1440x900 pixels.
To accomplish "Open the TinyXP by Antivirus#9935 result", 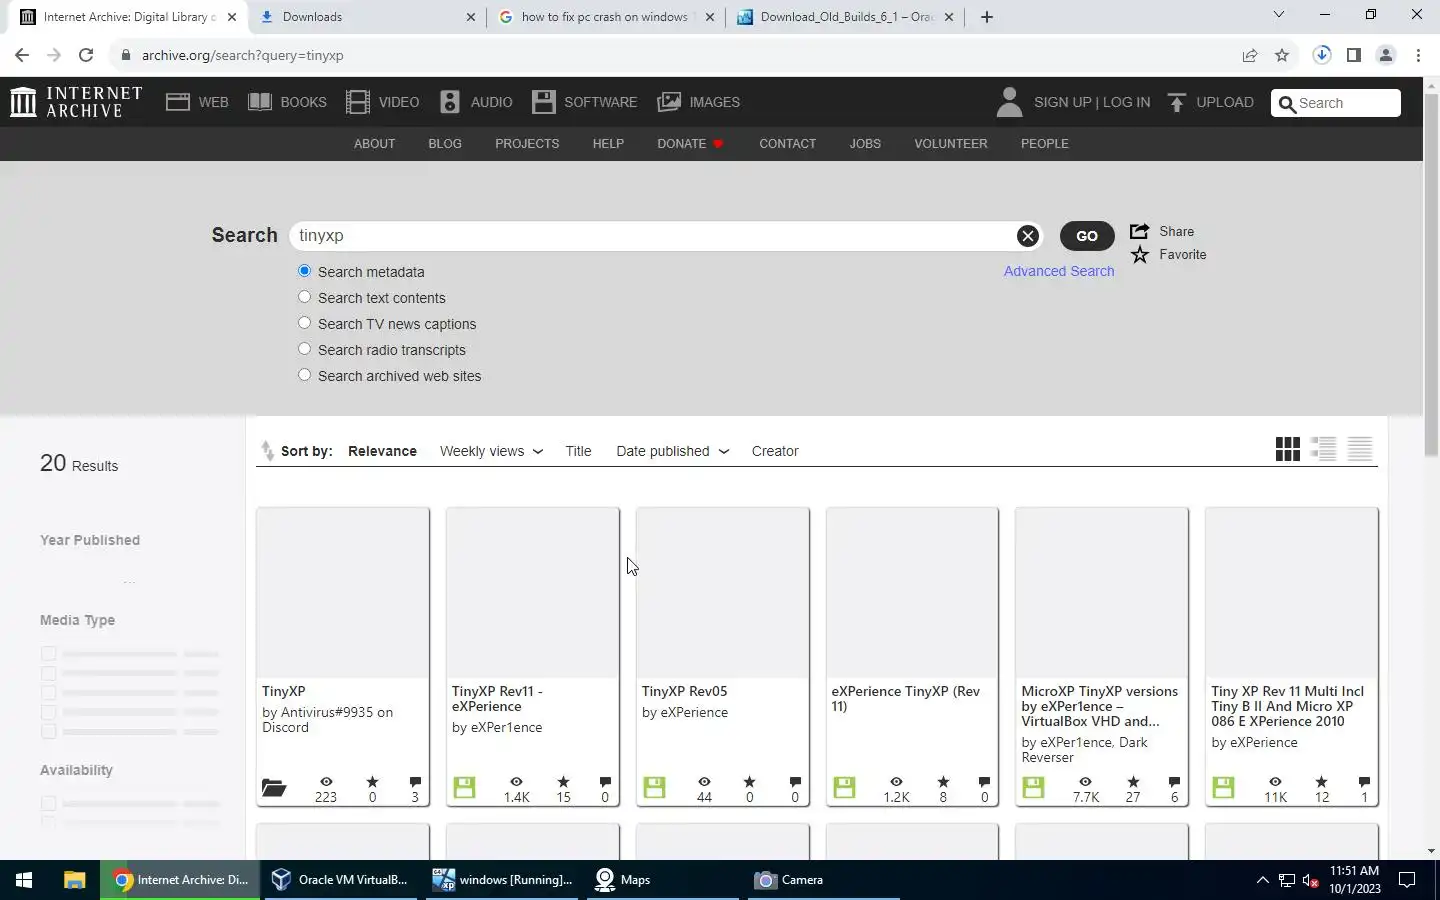I will pyautogui.click(x=343, y=656).
